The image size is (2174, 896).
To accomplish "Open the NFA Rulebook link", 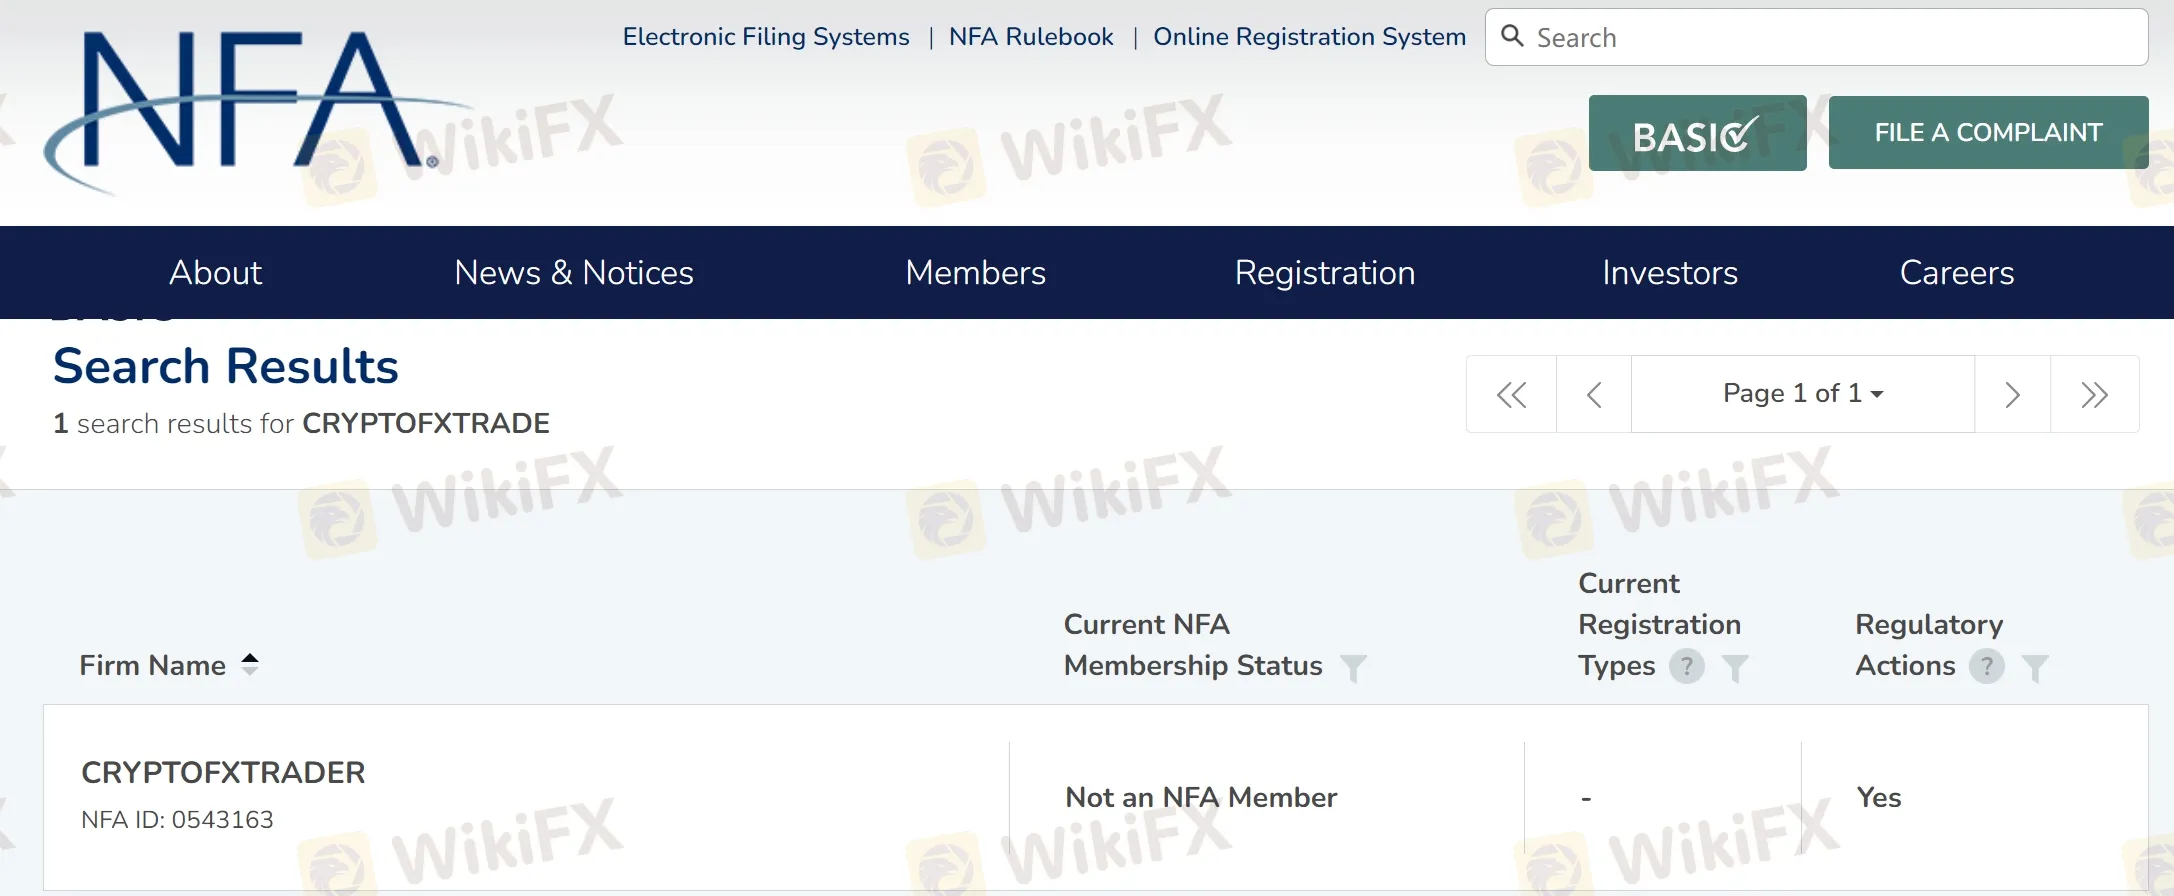I will pos(1030,37).
